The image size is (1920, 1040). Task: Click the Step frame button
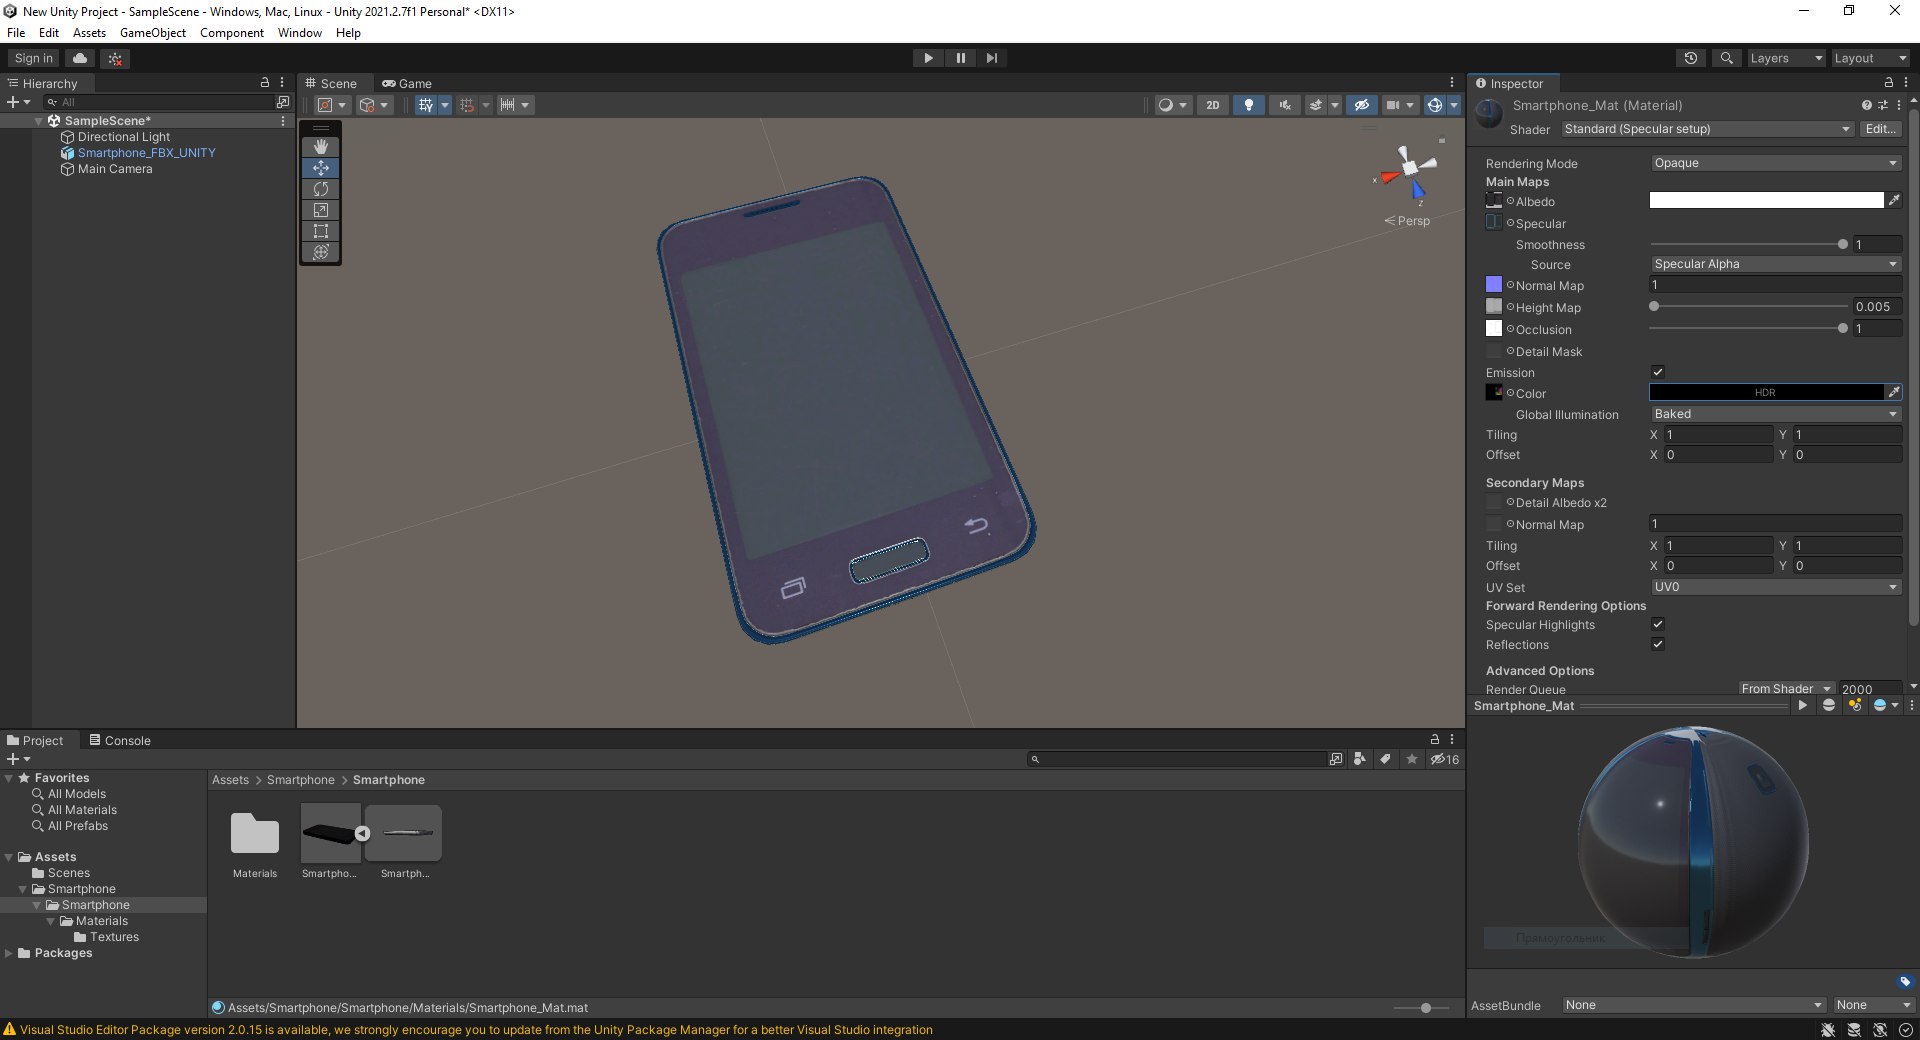992,58
